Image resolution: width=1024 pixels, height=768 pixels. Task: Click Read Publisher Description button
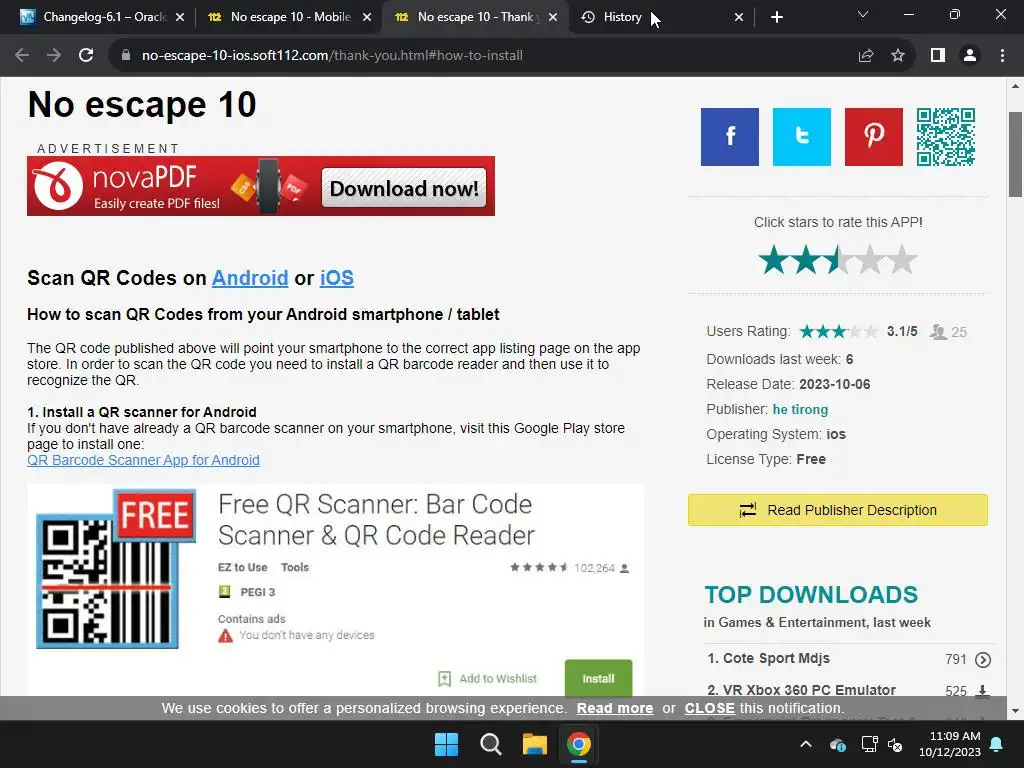pos(837,510)
